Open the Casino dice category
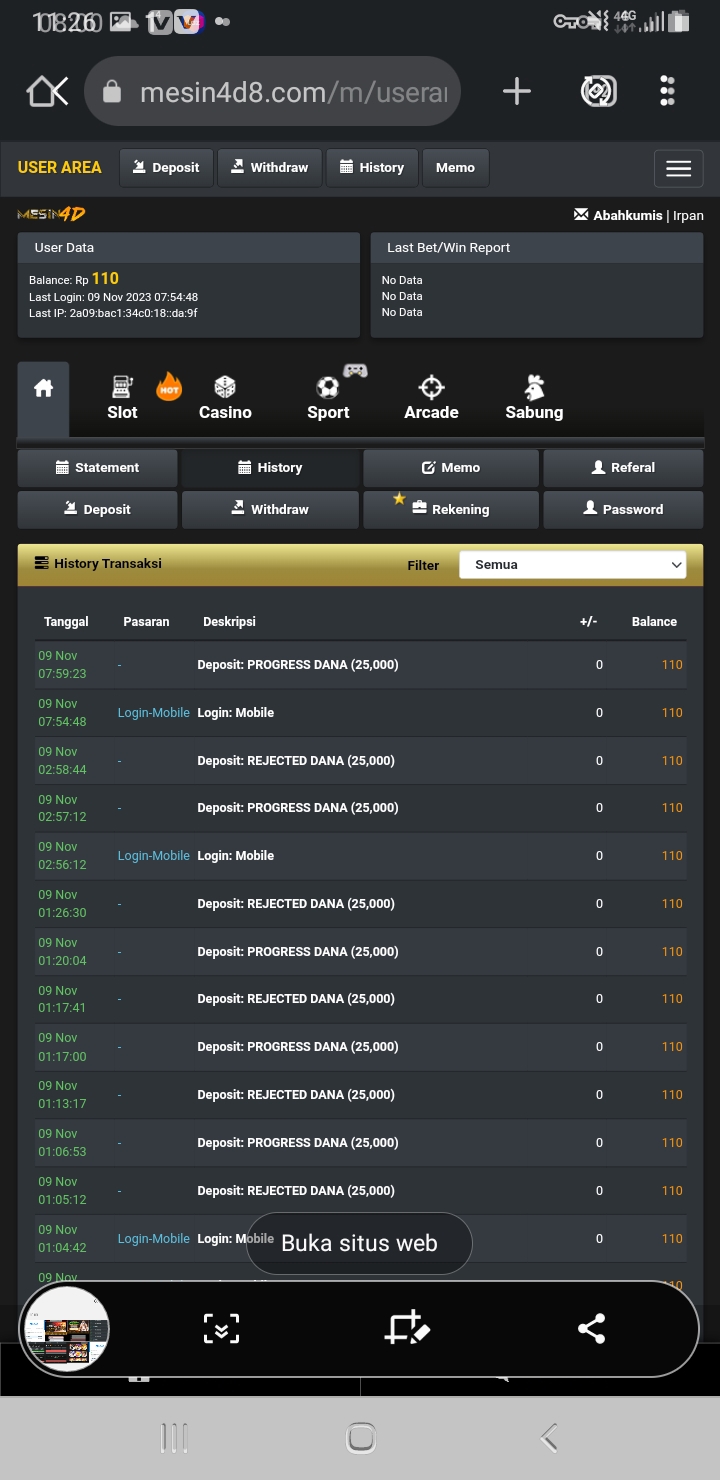720x1480 pixels. click(225, 397)
